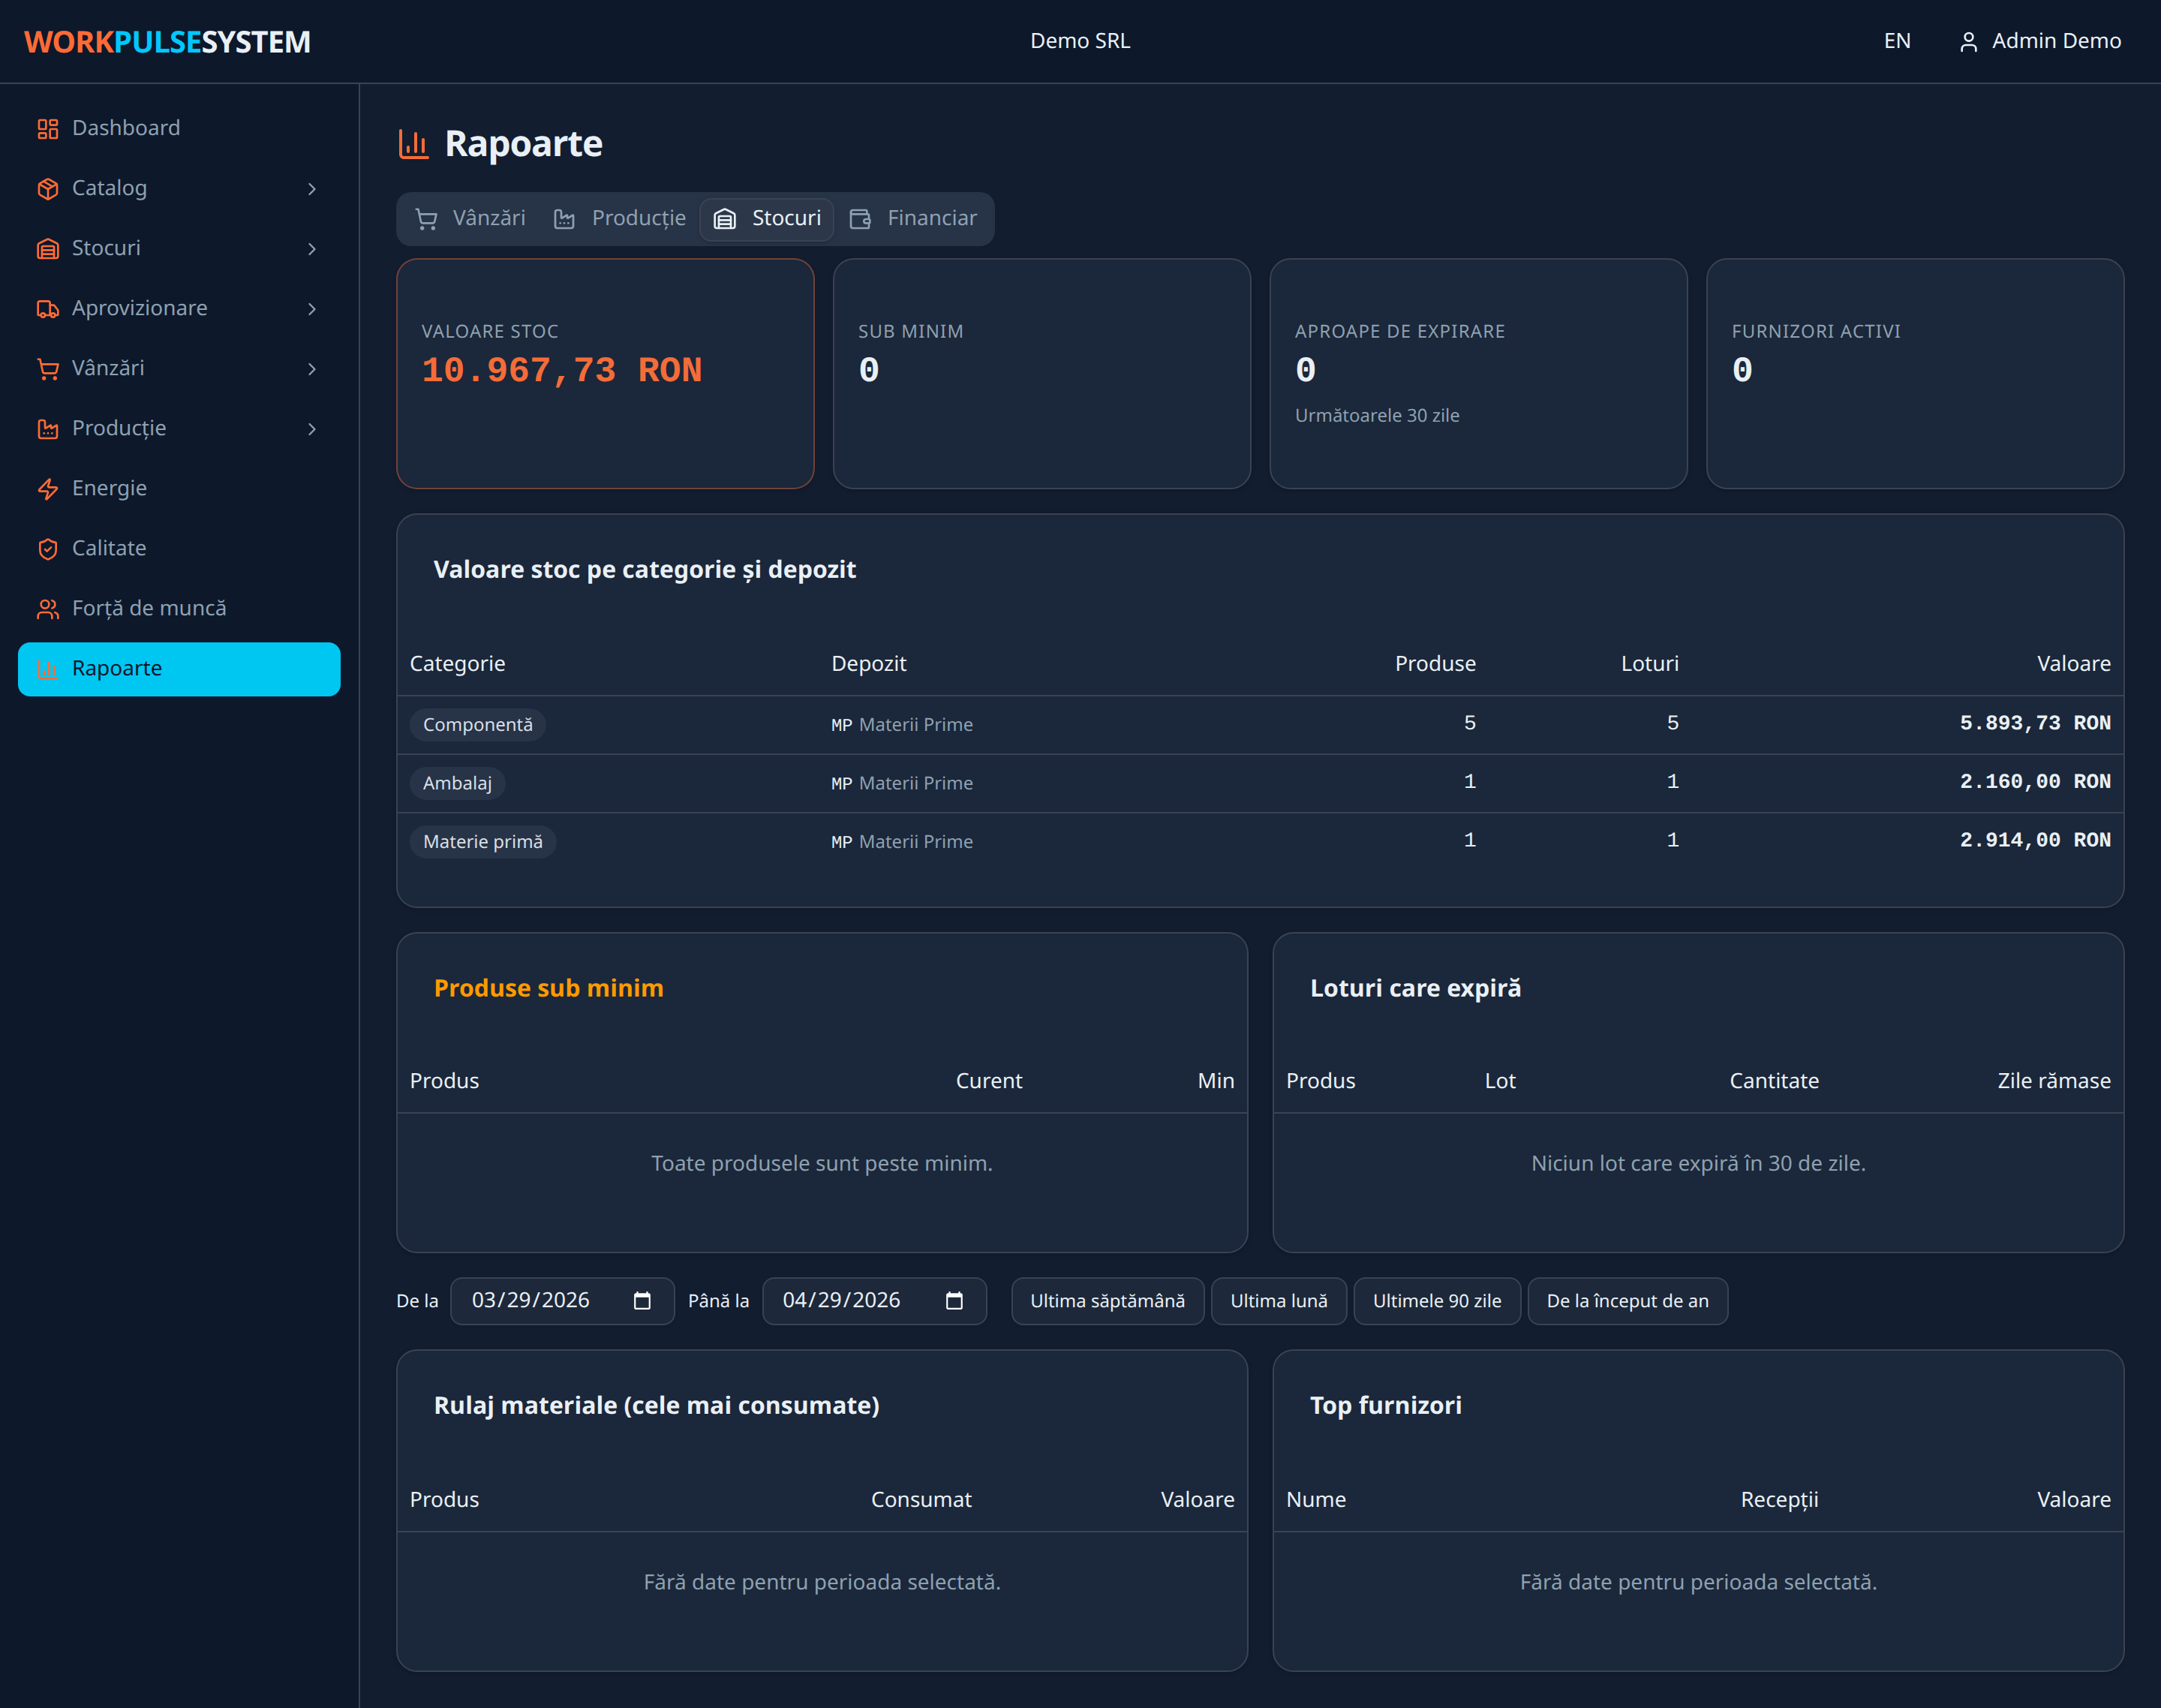Select Rapoarte in the sidebar
Screen dimensions: 2161x1708
179,669
